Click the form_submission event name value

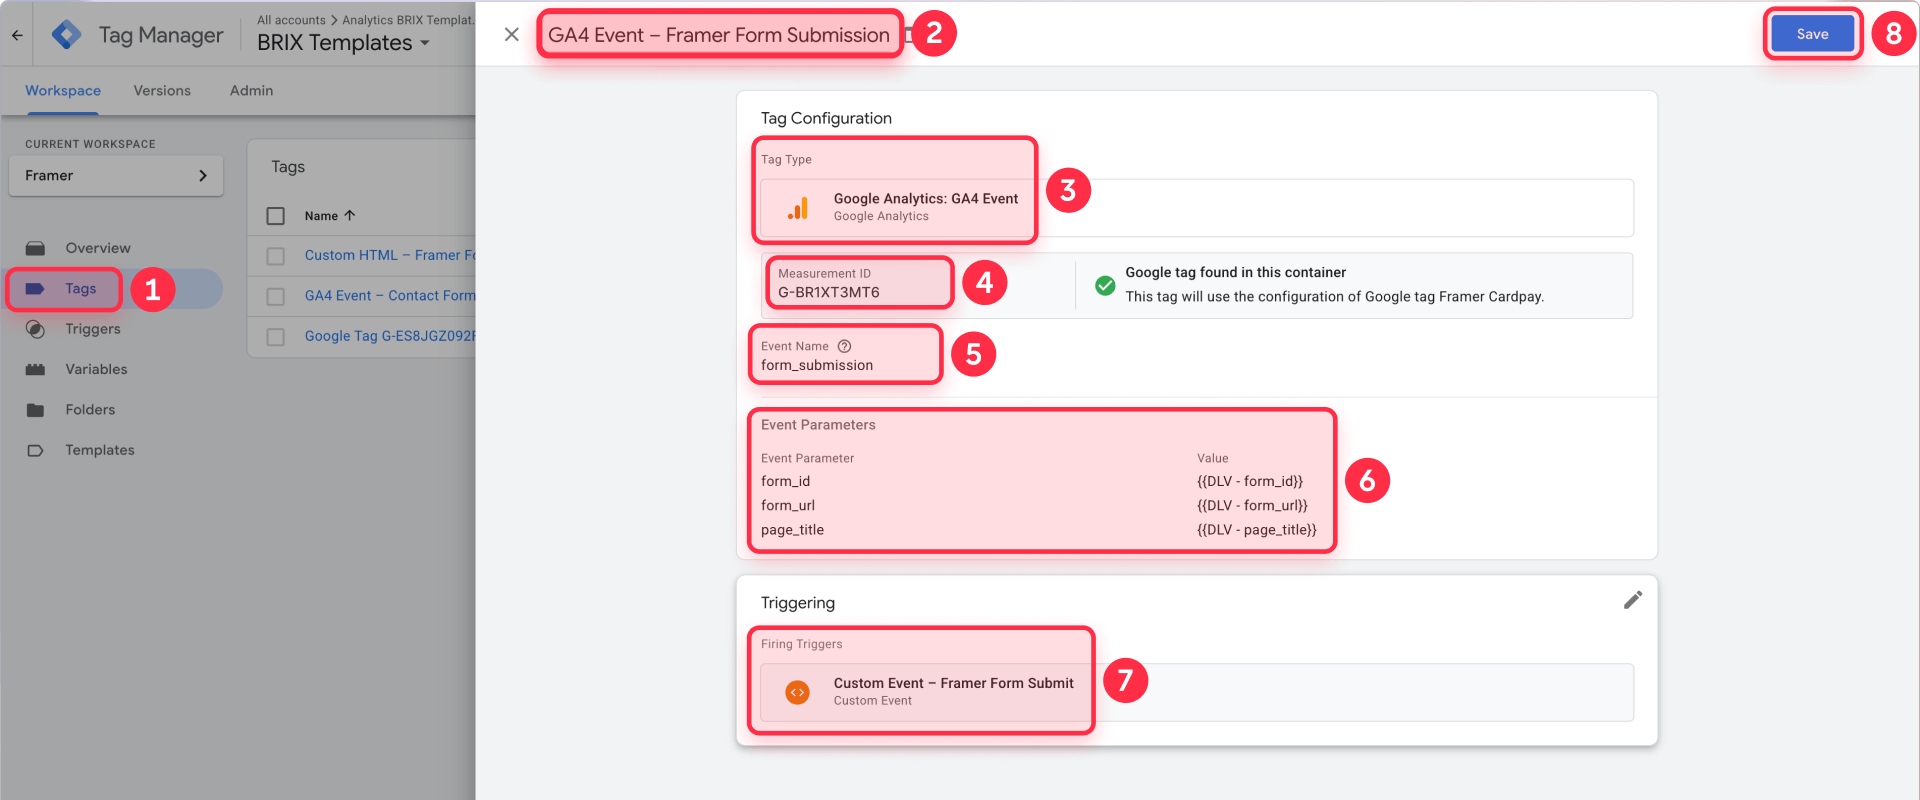pyautogui.click(x=817, y=365)
